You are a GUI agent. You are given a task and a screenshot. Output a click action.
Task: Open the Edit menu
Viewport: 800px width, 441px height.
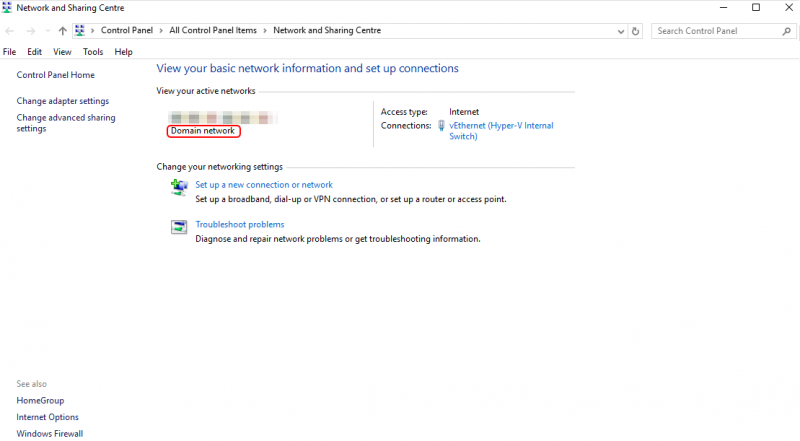(34, 52)
